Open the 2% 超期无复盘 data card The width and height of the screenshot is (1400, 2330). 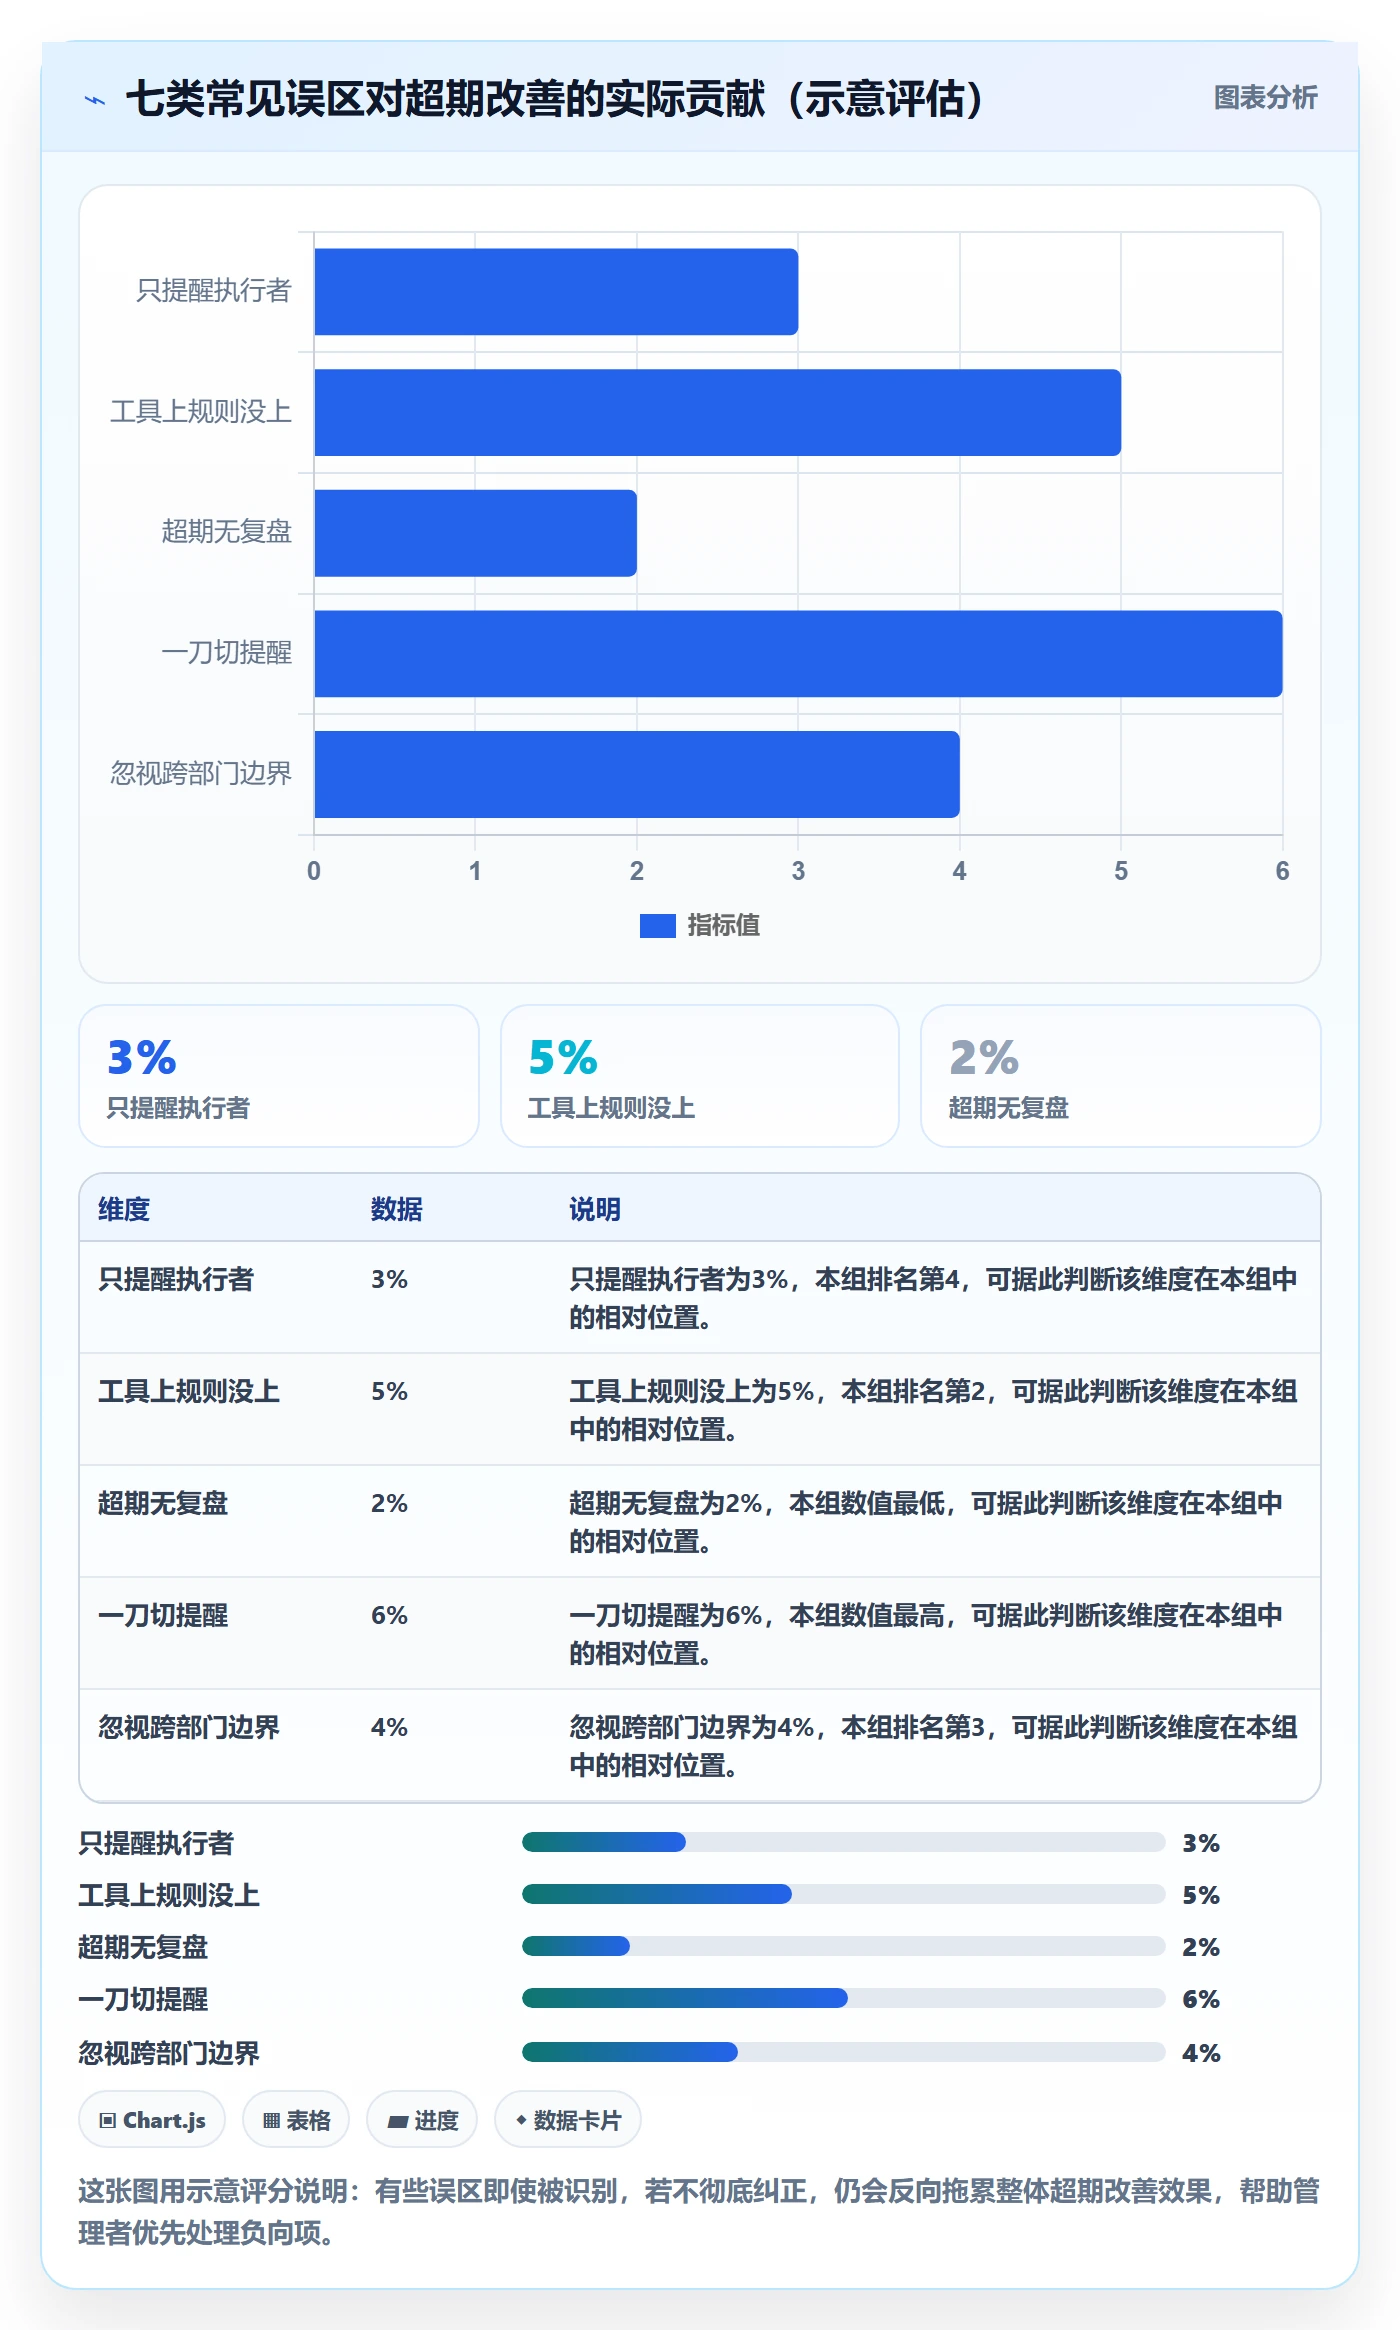pyautogui.click(x=1121, y=1076)
